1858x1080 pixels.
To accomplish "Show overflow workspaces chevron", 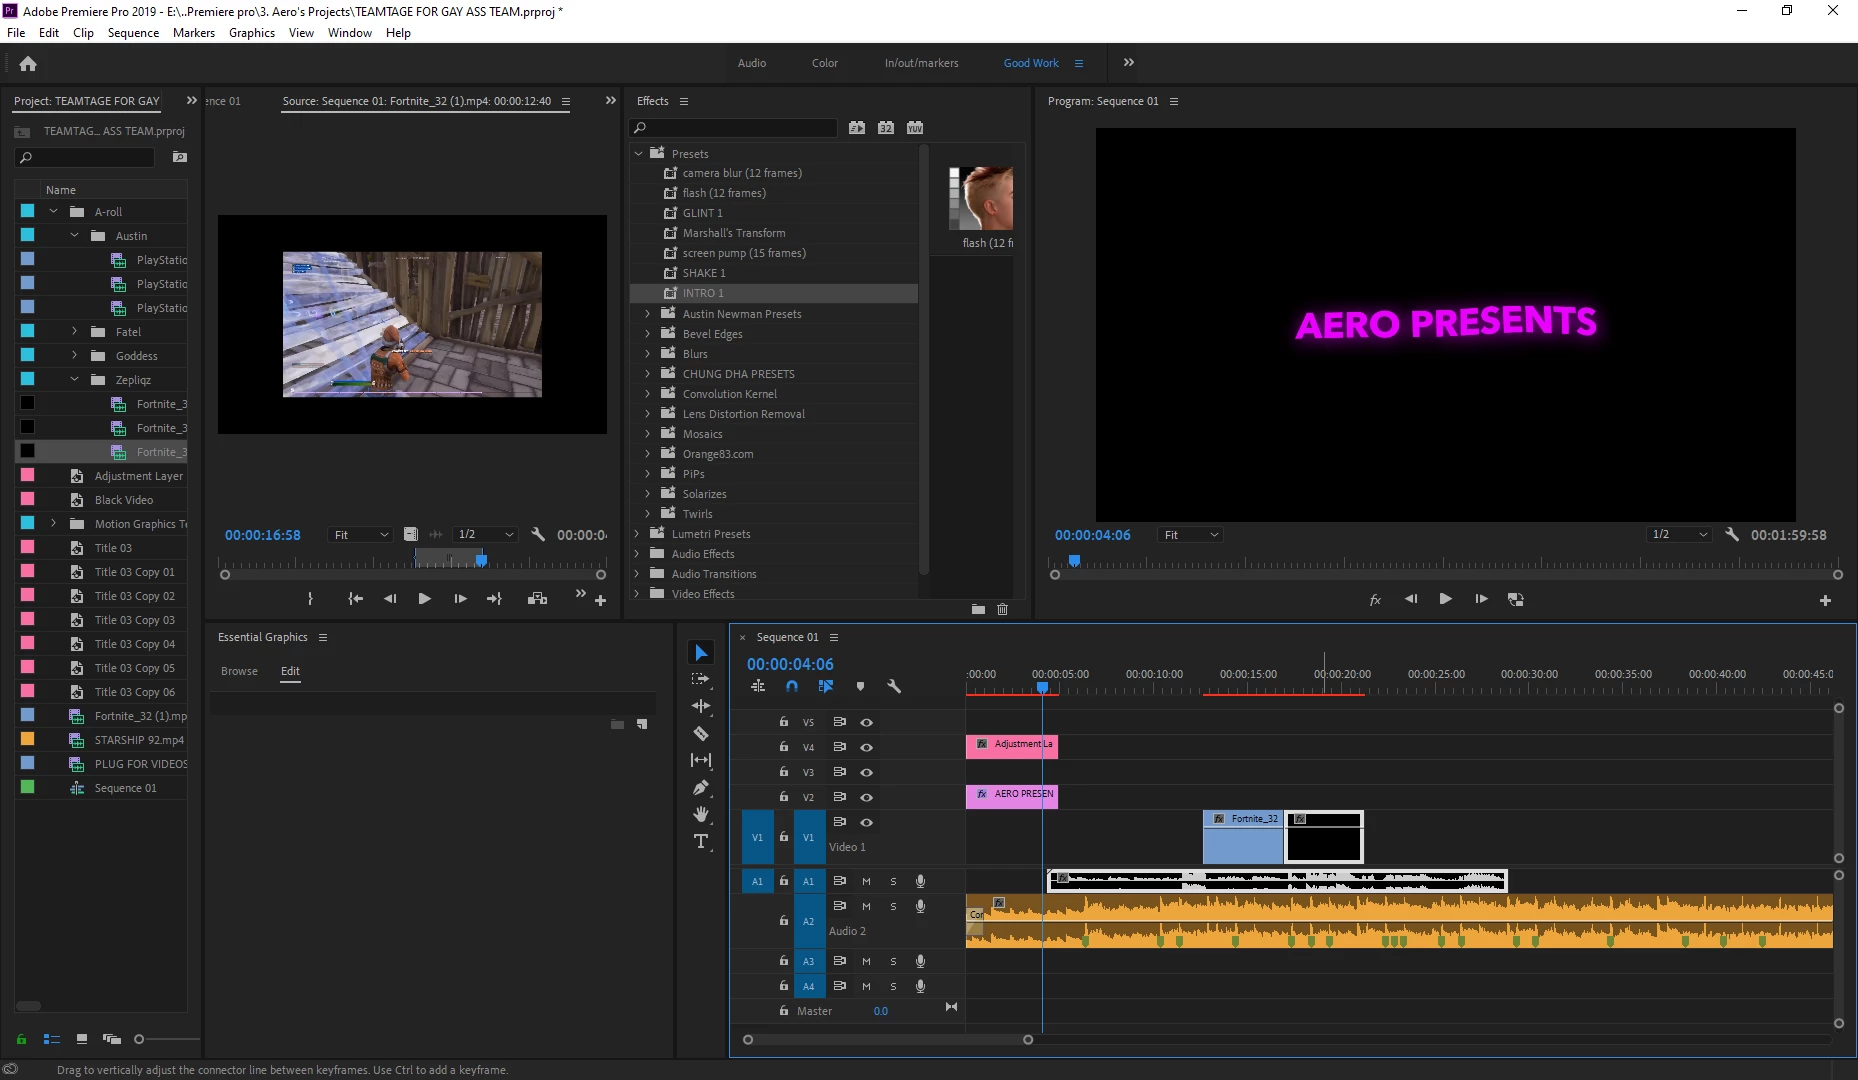I will click(x=1129, y=62).
